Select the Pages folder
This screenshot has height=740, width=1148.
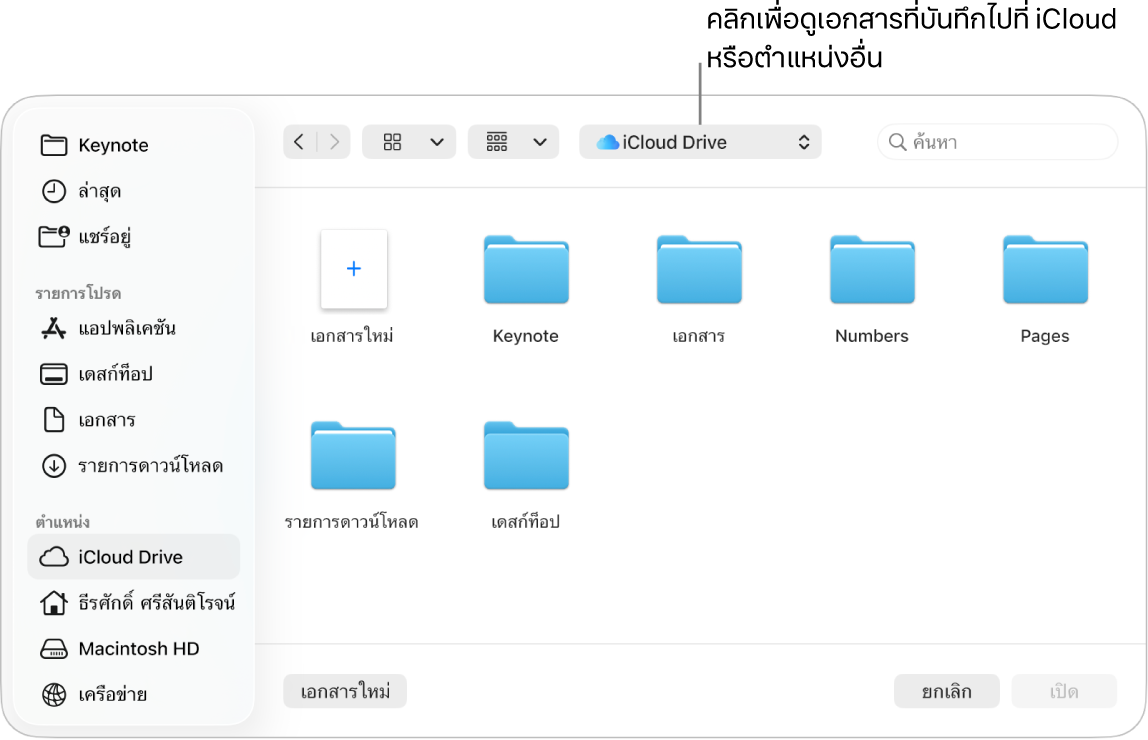click(1045, 269)
